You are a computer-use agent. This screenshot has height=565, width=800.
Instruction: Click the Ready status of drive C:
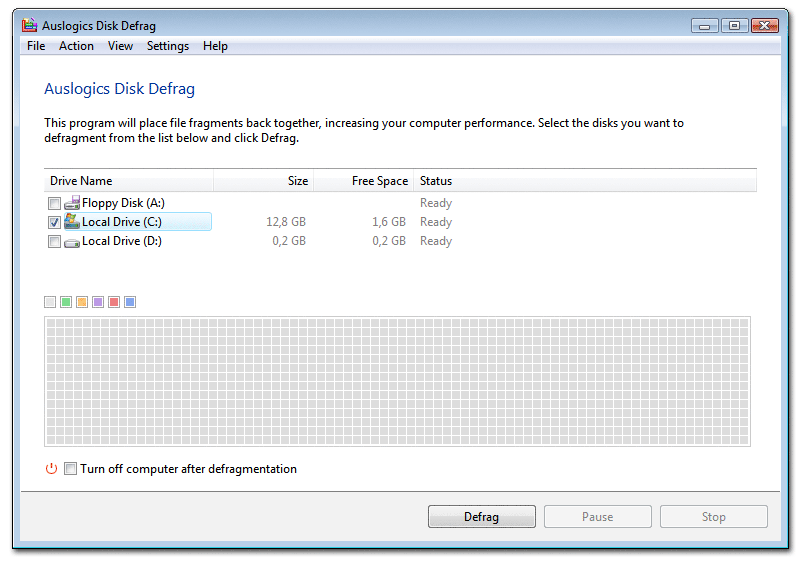(x=436, y=222)
